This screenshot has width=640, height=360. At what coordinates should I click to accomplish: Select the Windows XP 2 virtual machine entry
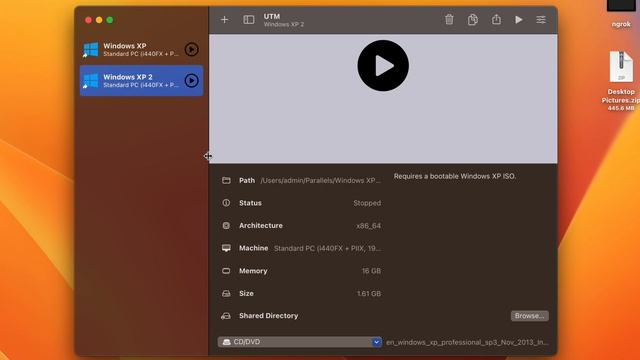pyautogui.click(x=141, y=80)
